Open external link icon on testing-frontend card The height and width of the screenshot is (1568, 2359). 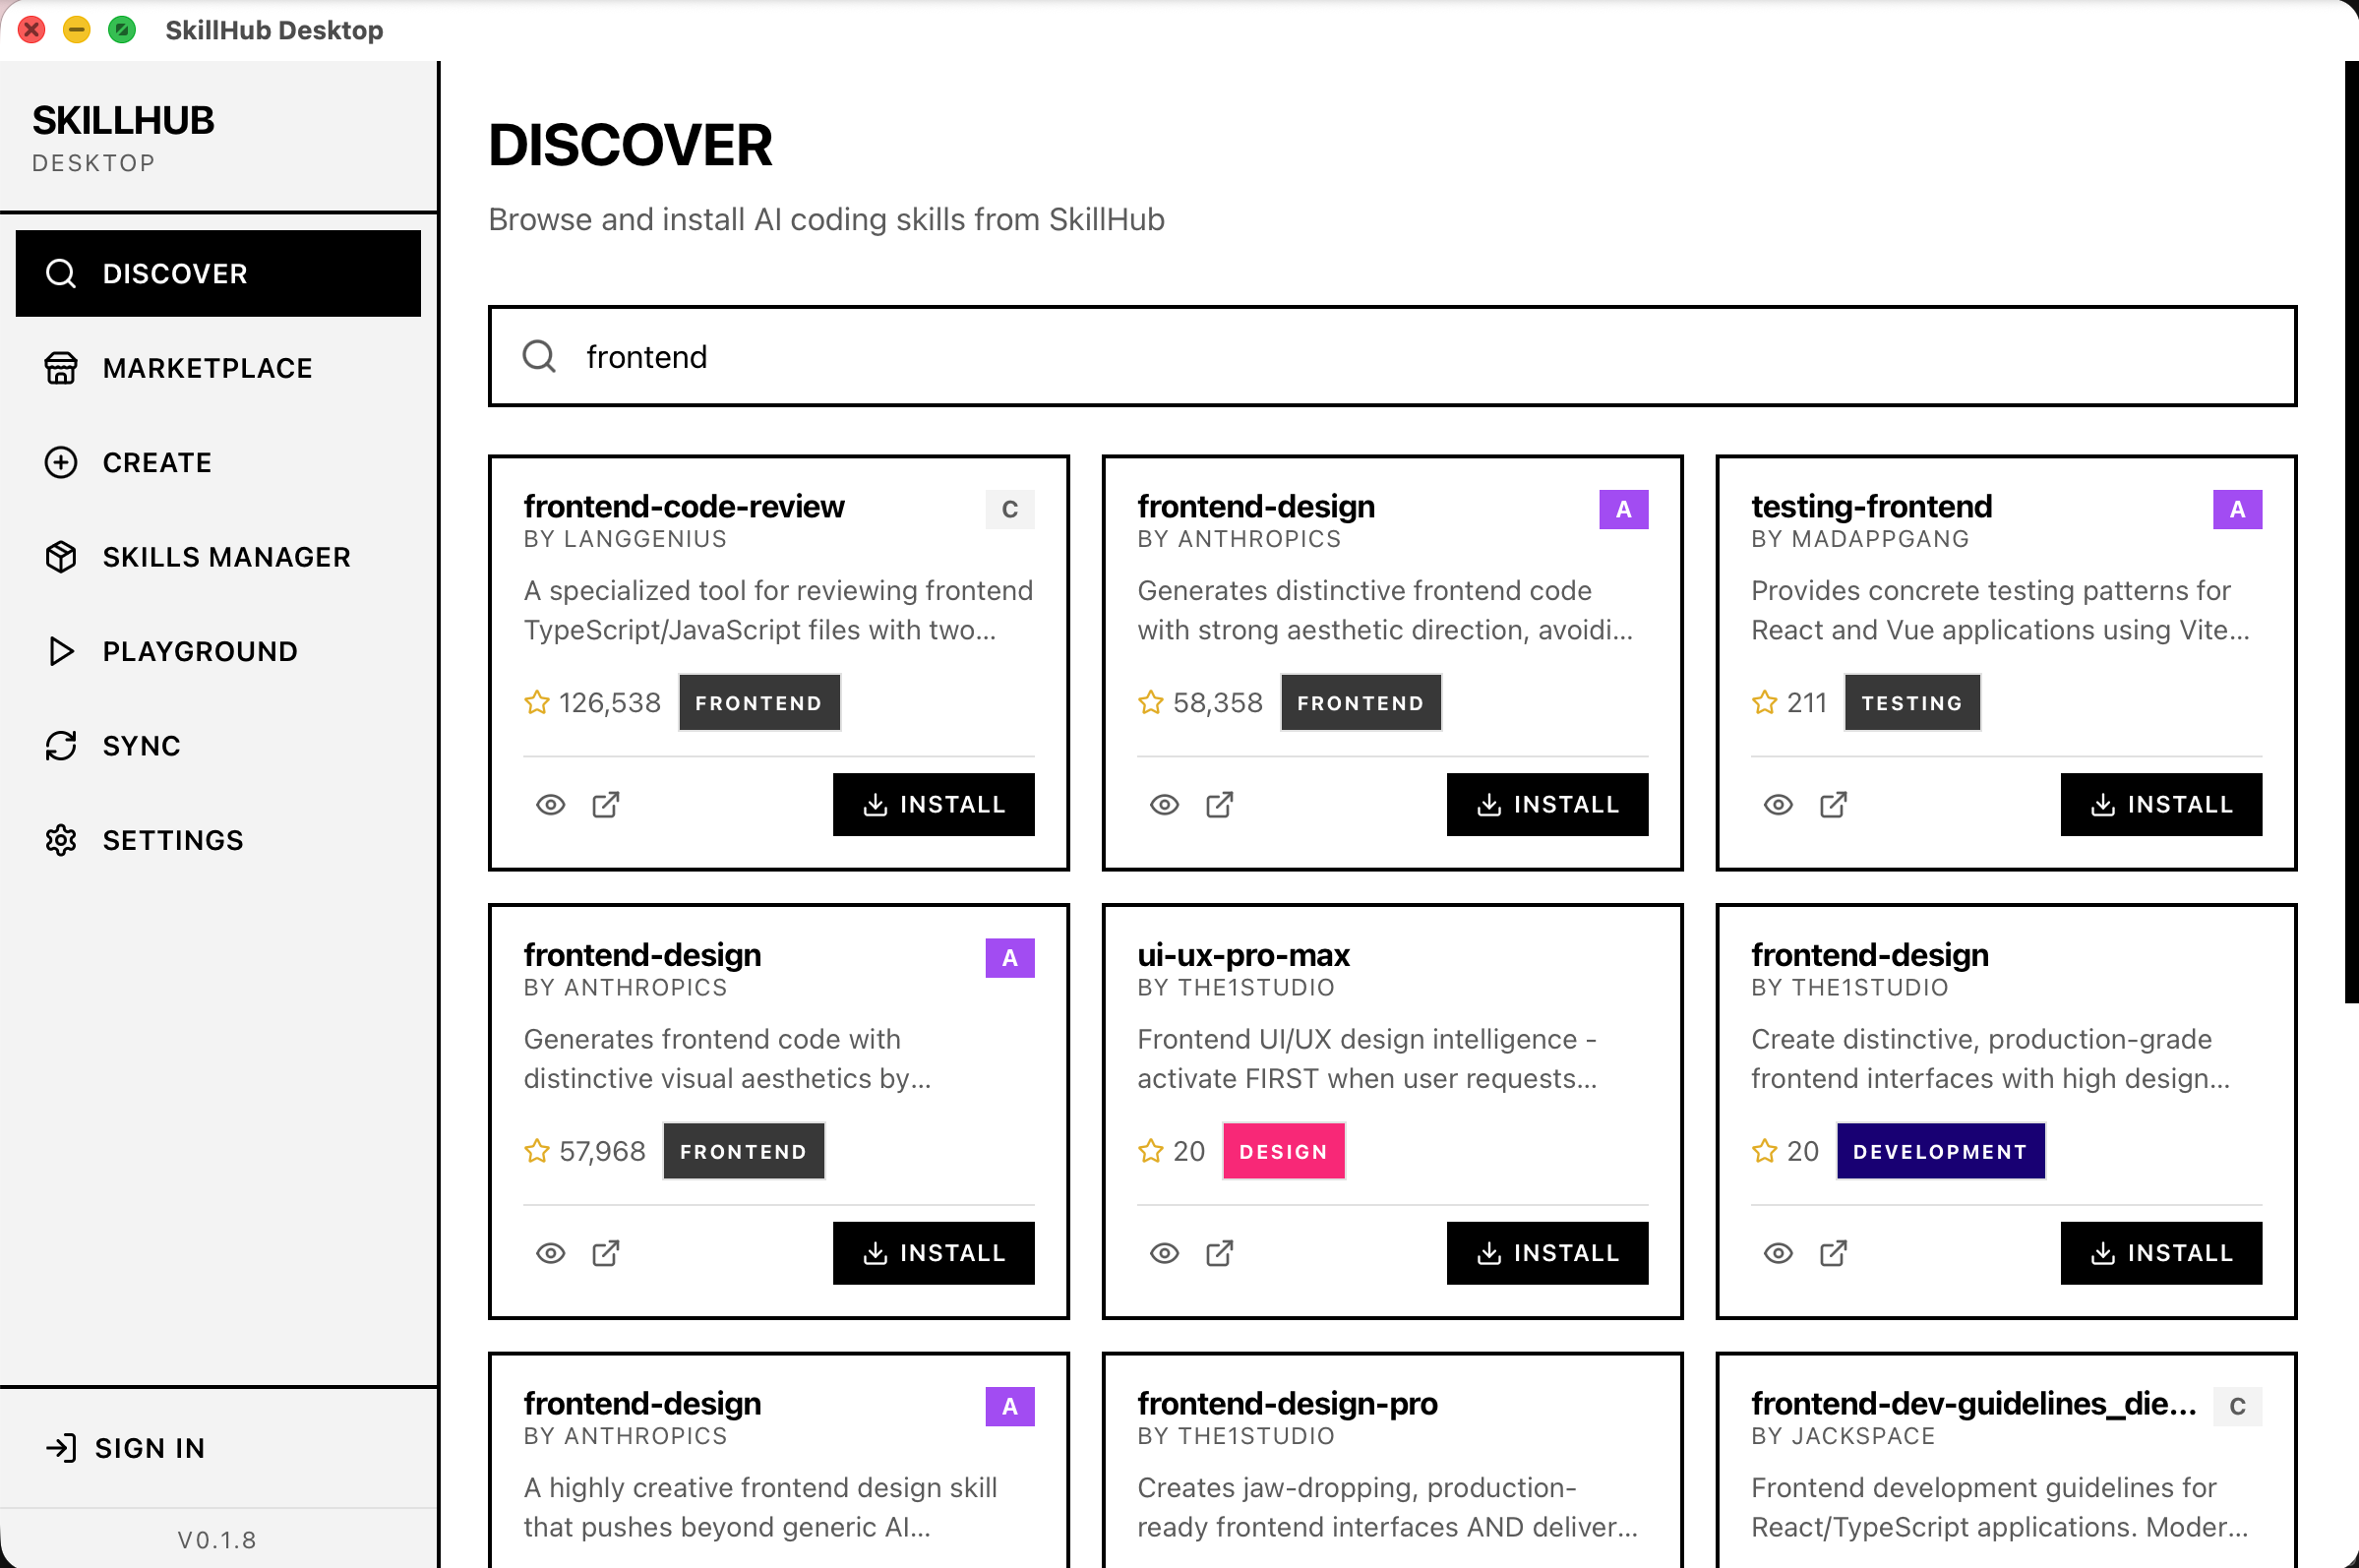pyautogui.click(x=1832, y=805)
